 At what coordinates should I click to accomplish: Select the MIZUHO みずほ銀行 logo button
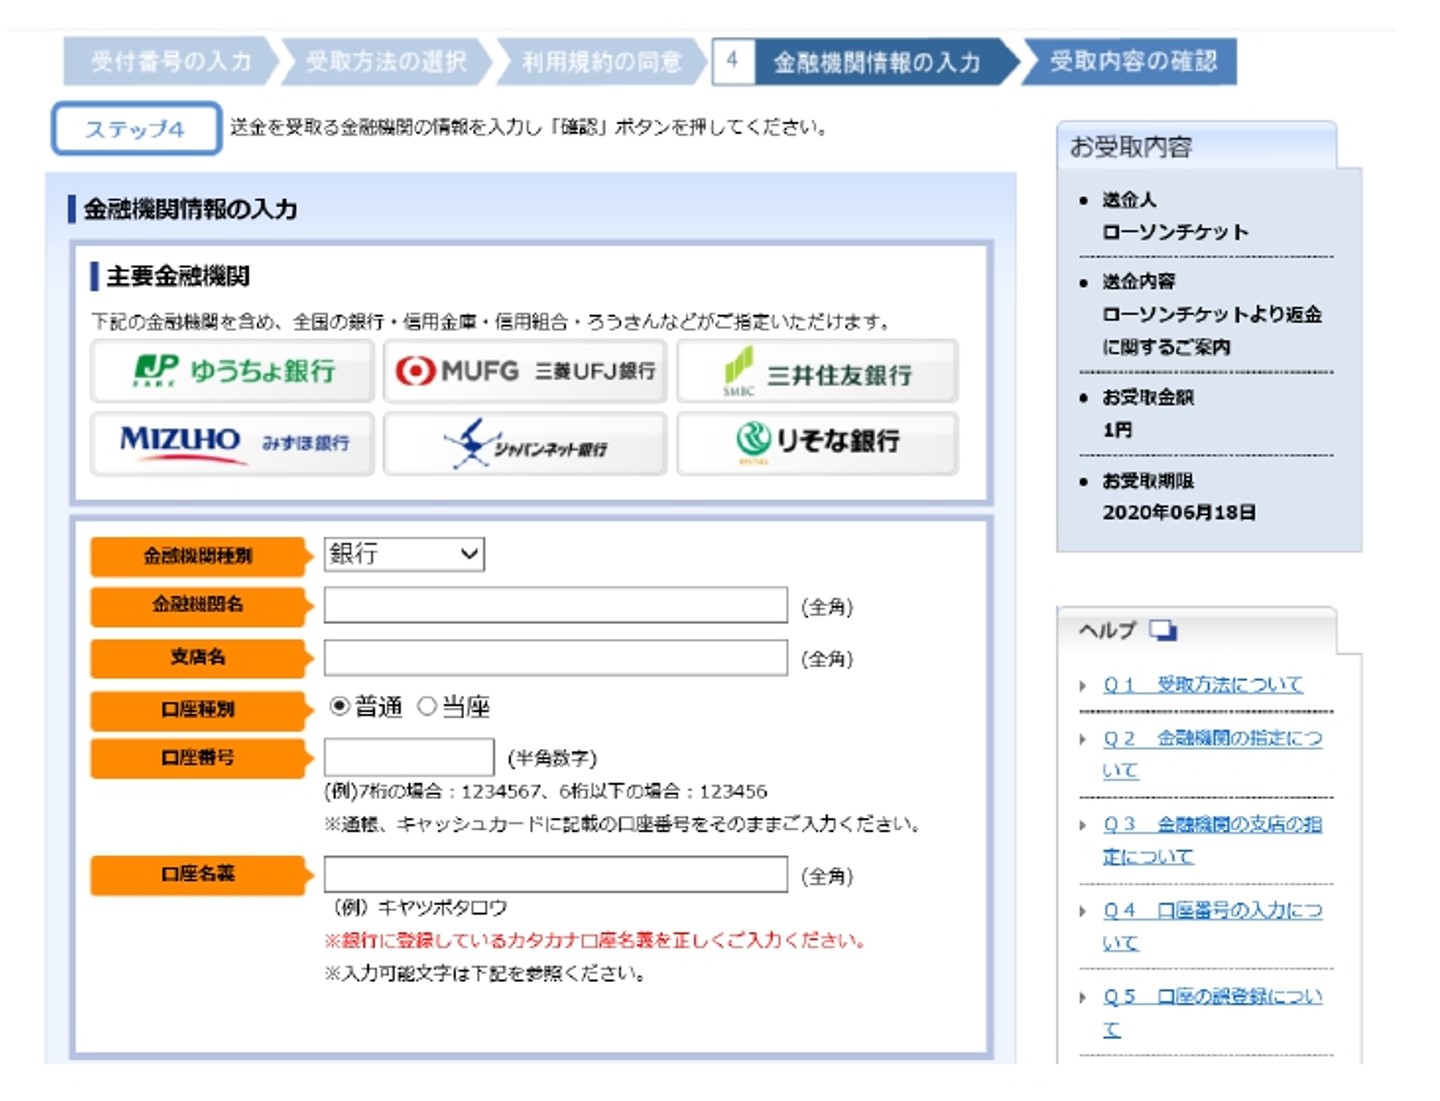(232, 443)
